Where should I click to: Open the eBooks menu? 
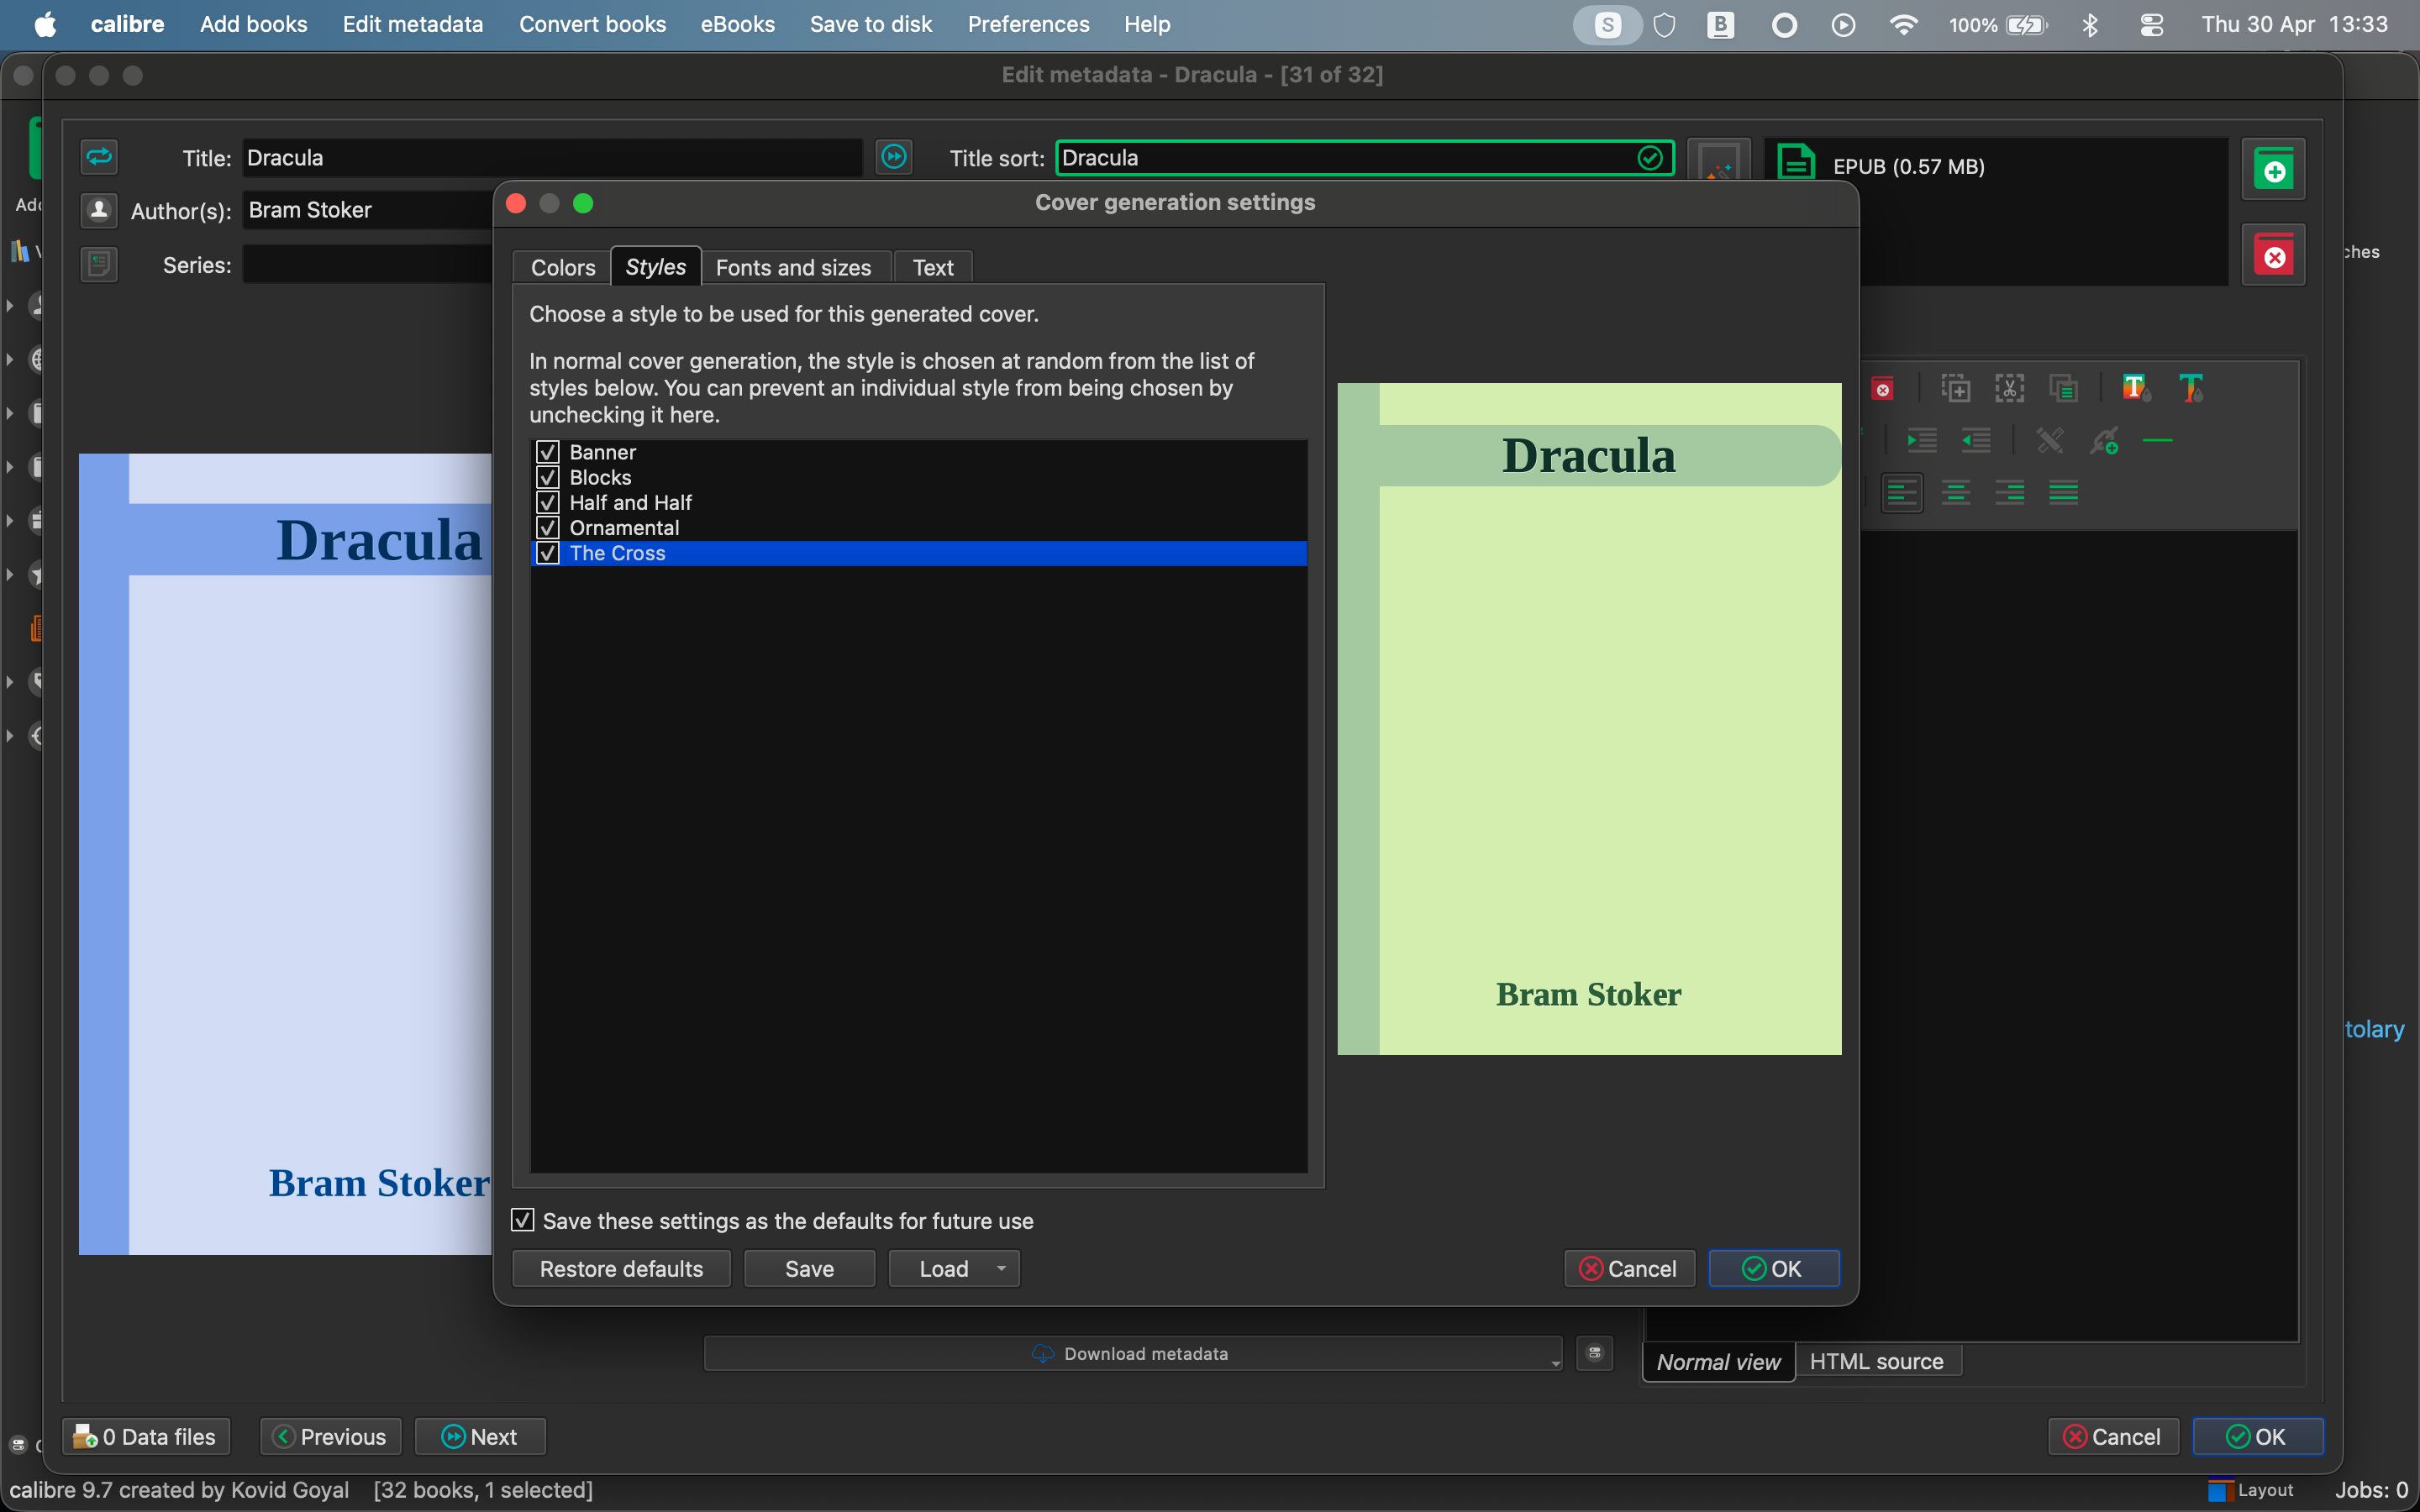tap(737, 24)
